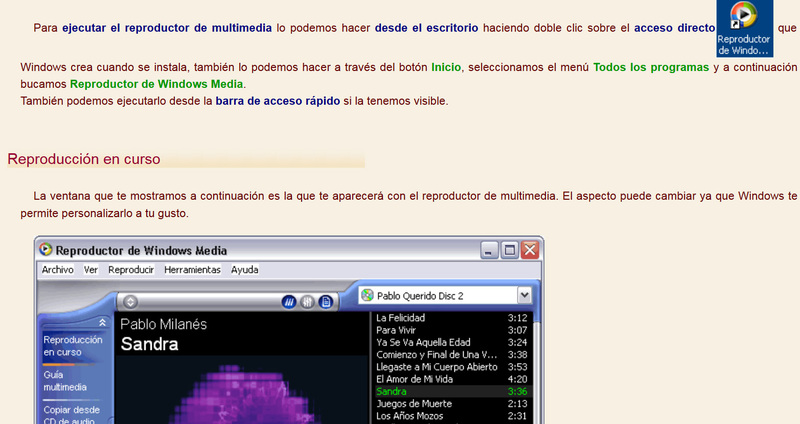800x424 pixels.
Task: Click the green text Todos los programas
Action: pos(651,67)
